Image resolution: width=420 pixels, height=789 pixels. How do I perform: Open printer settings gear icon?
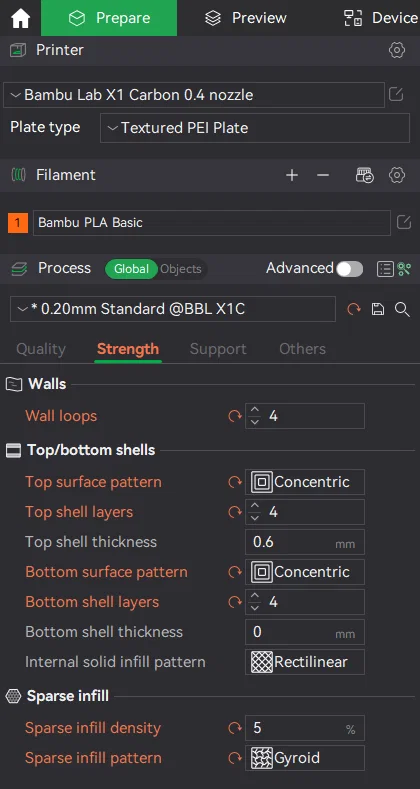pyautogui.click(x=397, y=50)
